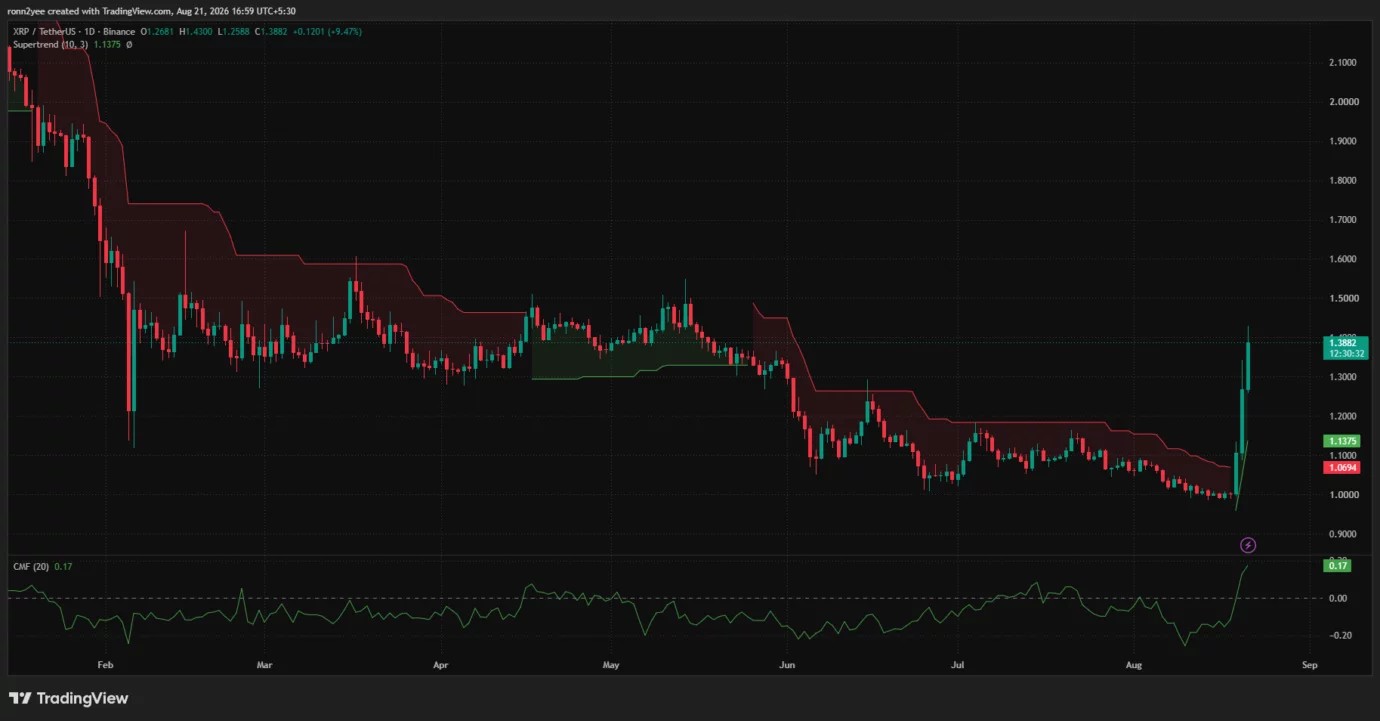The width and height of the screenshot is (1380, 721).
Task: Click the Feb label on time axis
Action: pyautogui.click(x=105, y=664)
